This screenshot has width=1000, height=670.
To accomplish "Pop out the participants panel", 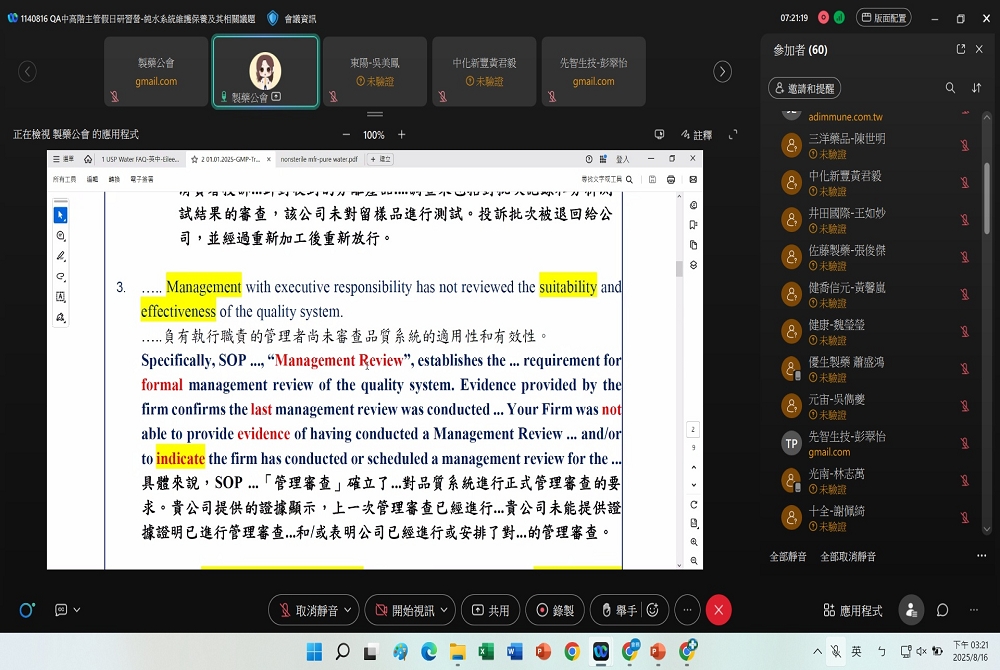I will (x=961, y=50).
